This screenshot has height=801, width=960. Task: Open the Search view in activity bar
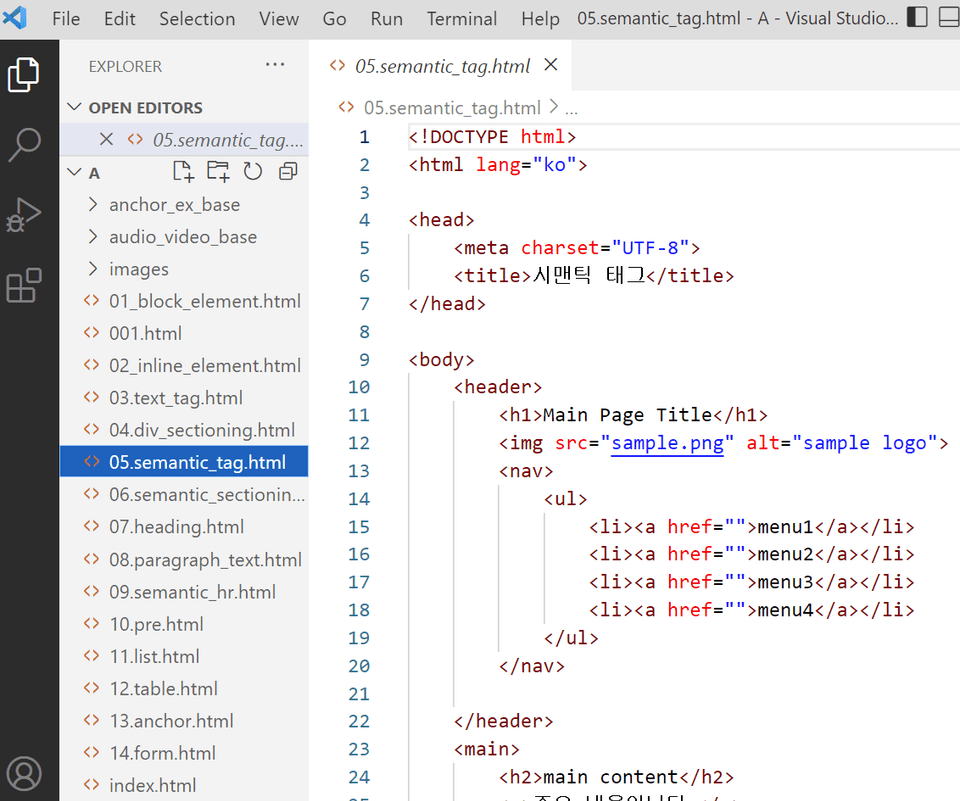pyautogui.click(x=24, y=144)
